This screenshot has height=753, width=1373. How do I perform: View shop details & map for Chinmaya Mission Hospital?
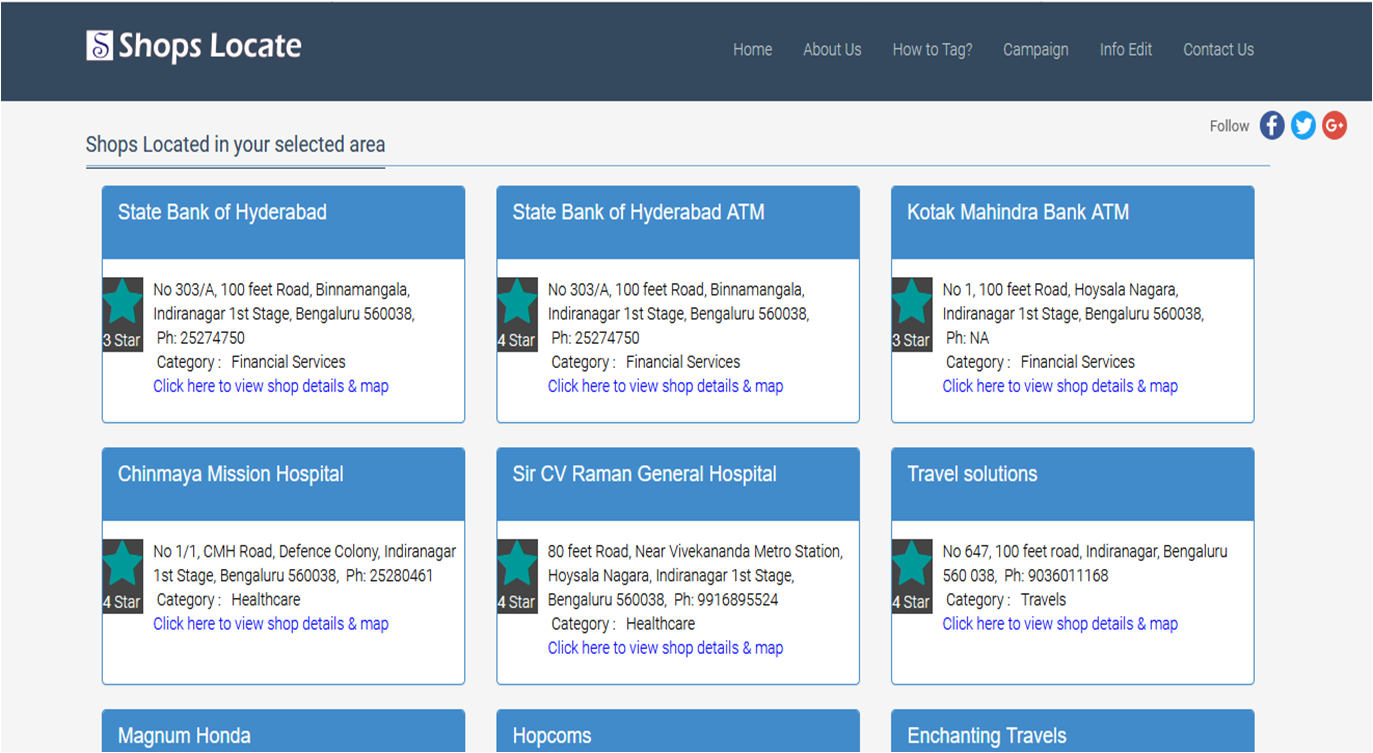271,624
